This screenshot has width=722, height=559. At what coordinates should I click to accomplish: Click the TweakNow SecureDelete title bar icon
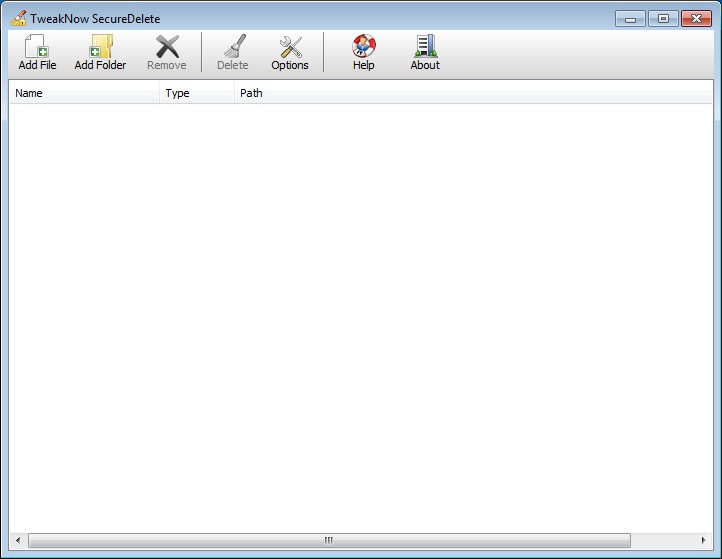point(18,18)
